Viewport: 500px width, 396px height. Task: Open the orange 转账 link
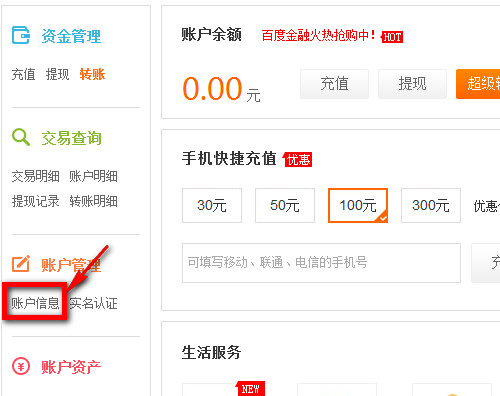coord(92,74)
